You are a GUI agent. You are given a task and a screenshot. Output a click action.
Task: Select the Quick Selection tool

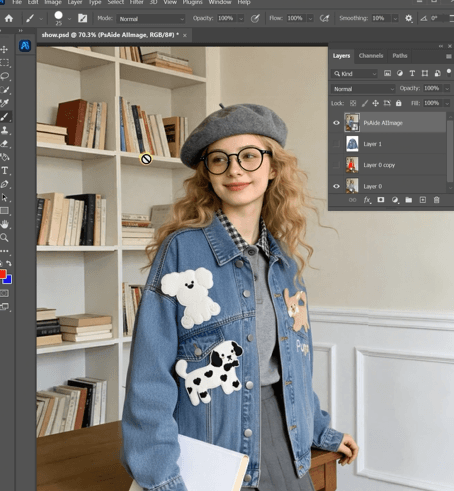5,90
